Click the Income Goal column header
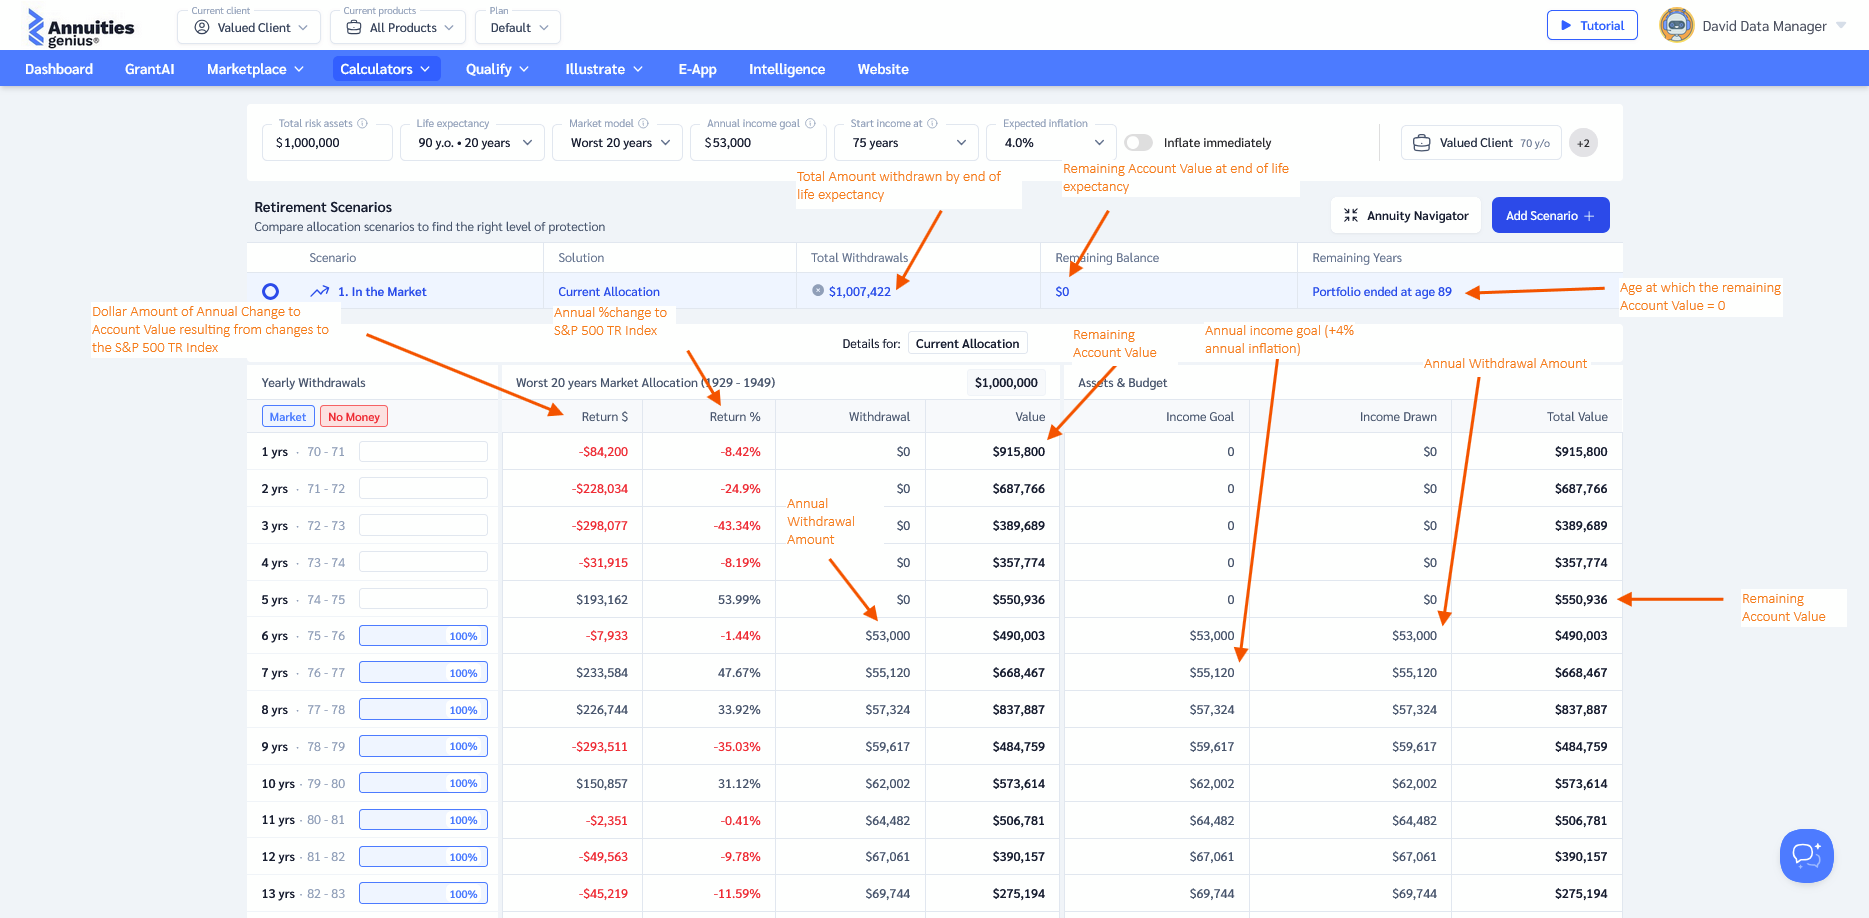The image size is (1869, 918). pos(1200,417)
